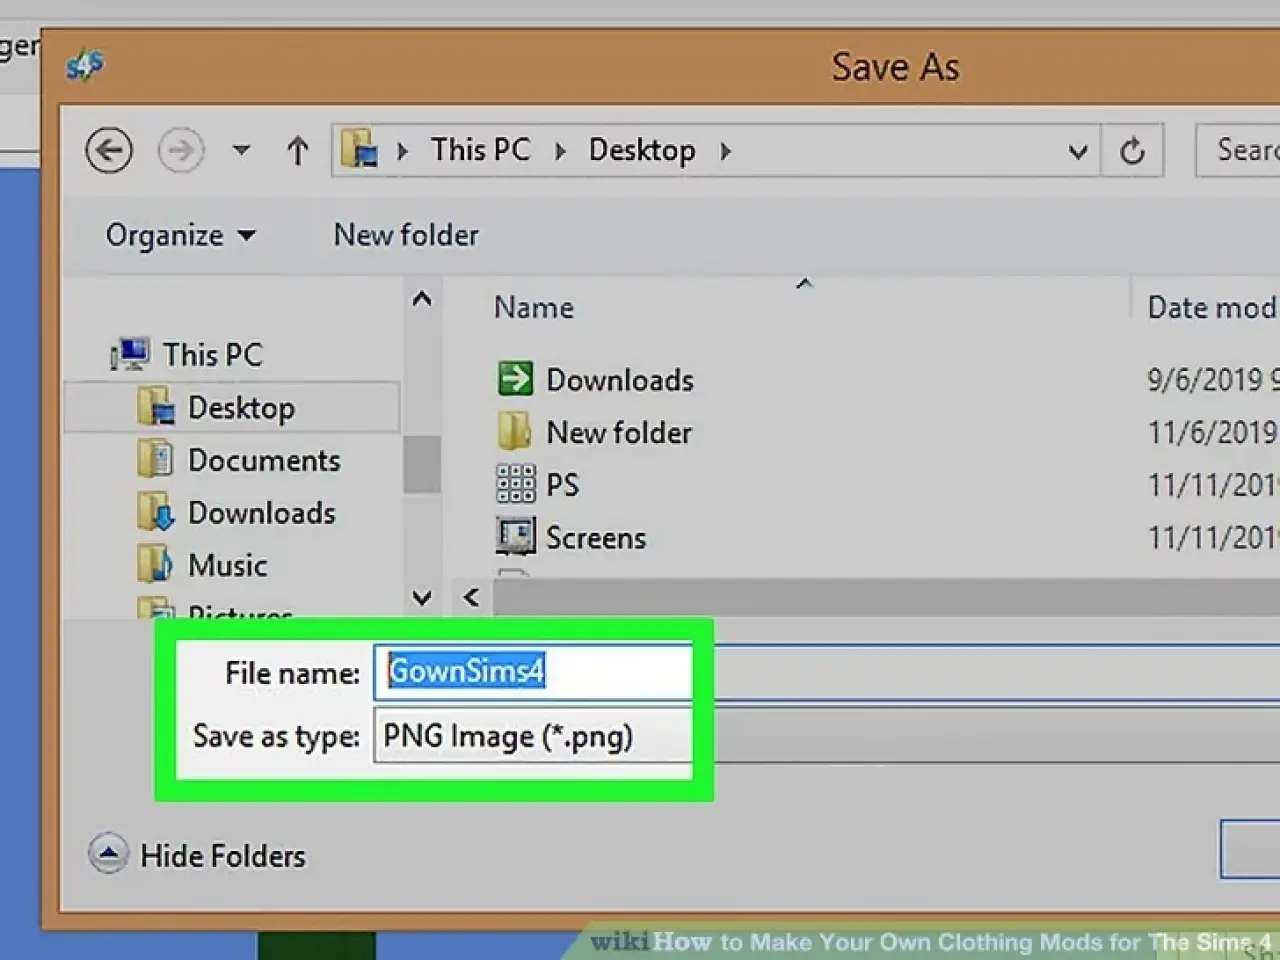Select the Screens item in file list
Image resolution: width=1280 pixels, height=960 pixels.
(x=595, y=538)
